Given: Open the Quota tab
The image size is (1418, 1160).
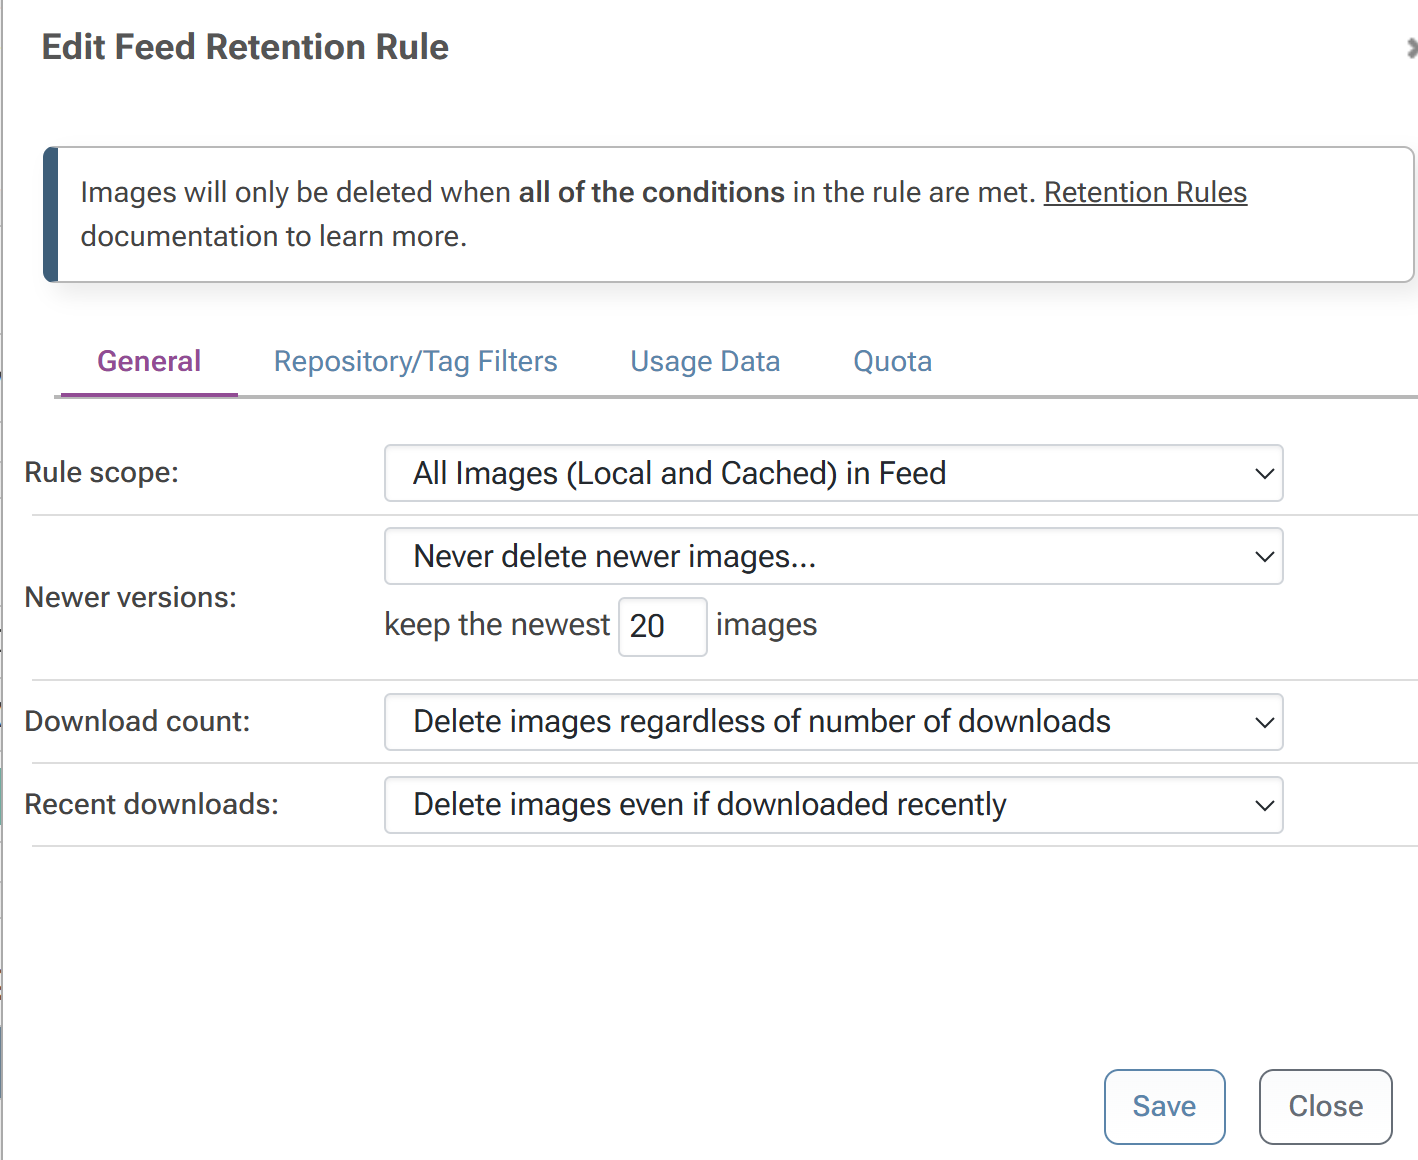Looking at the screenshot, I should (892, 361).
